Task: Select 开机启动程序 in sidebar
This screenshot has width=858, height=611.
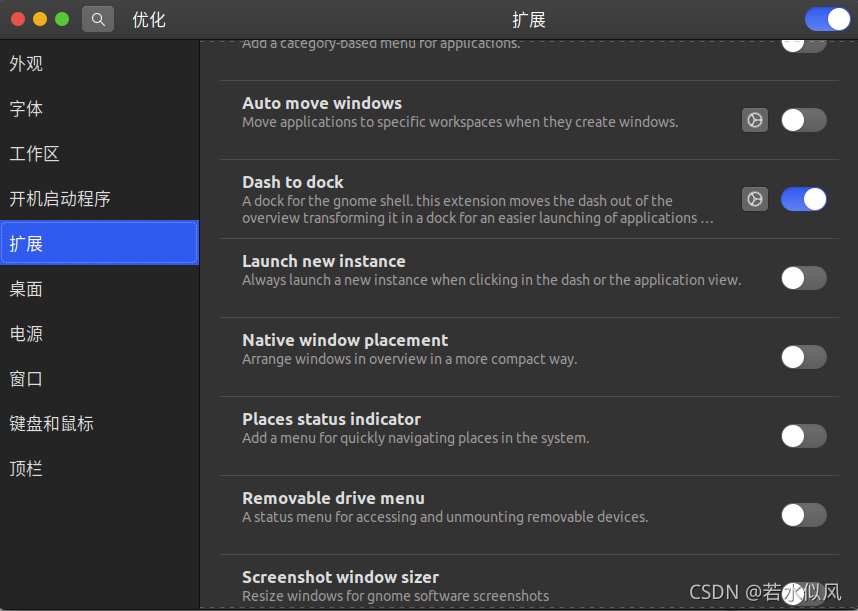Action: pos(60,199)
